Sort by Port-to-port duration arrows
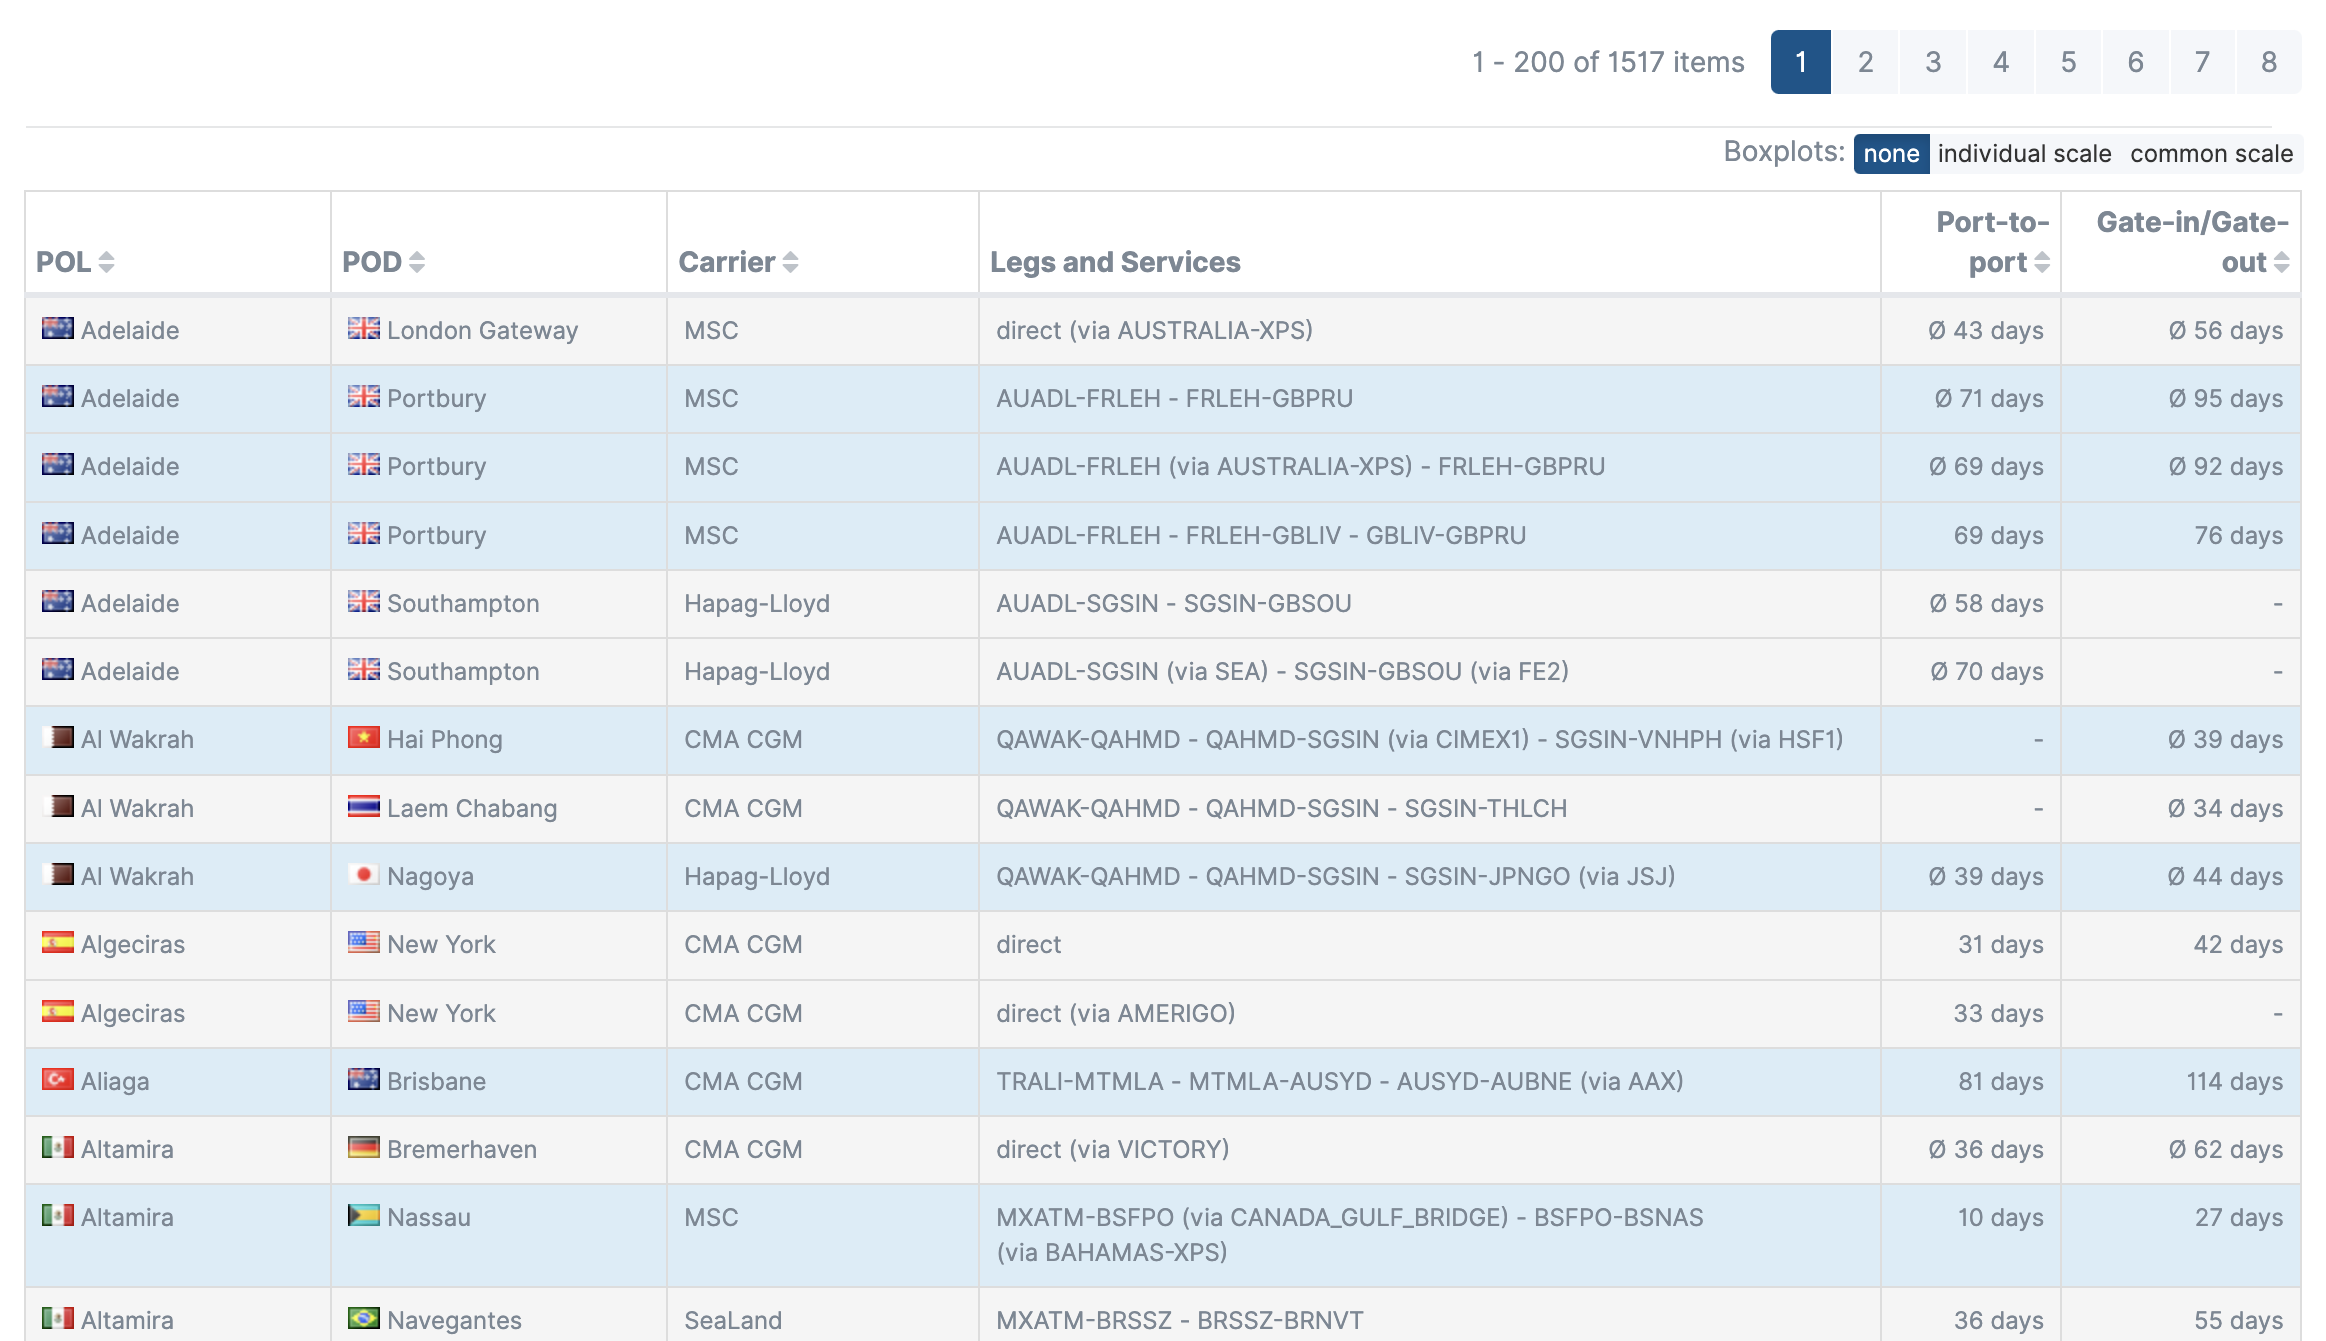Screen dimensions: 2326x1341 (2042, 262)
